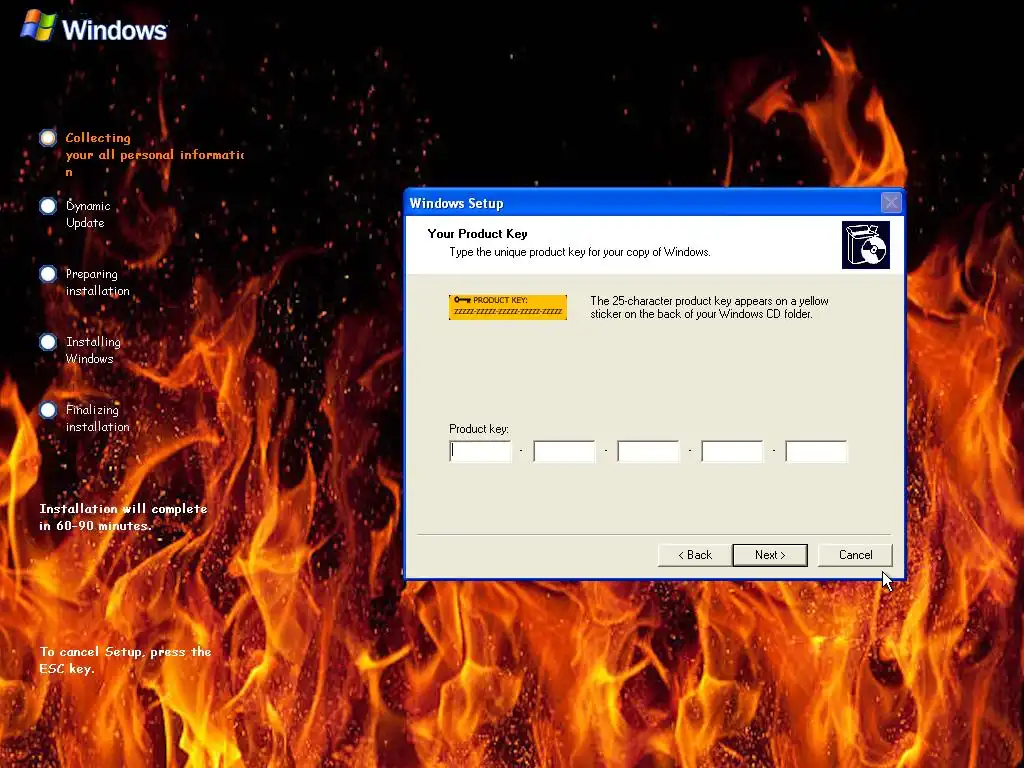Screen dimensions: 1024x768
Task: Click the Next button
Action: tap(770, 555)
